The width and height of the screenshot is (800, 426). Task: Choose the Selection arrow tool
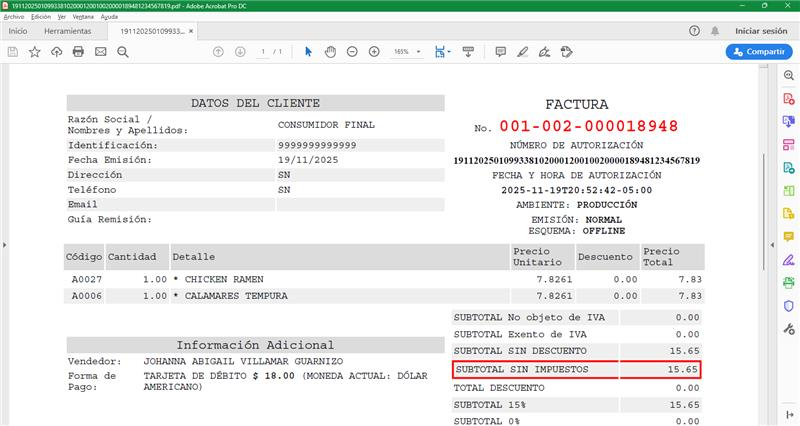tap(308, 51)
